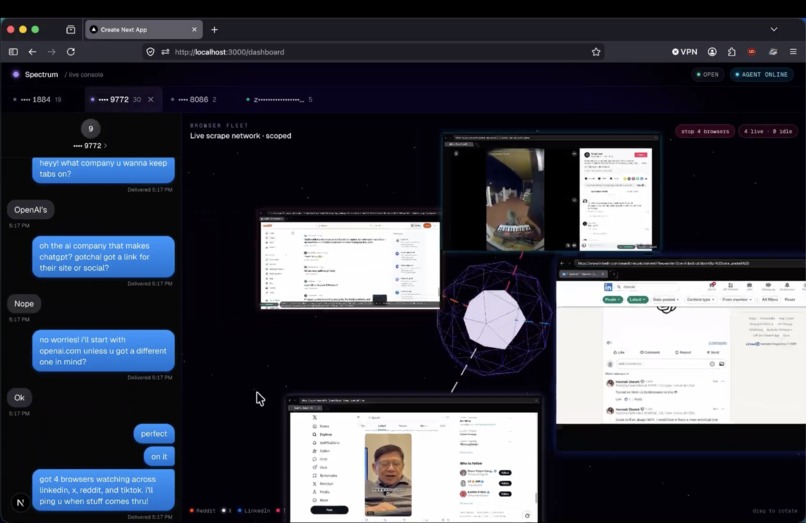This screenshot has height=523, width=806.
Task: Click the LinkedIn Jobs briefcase icon
Action: click(x=749, y=286)
